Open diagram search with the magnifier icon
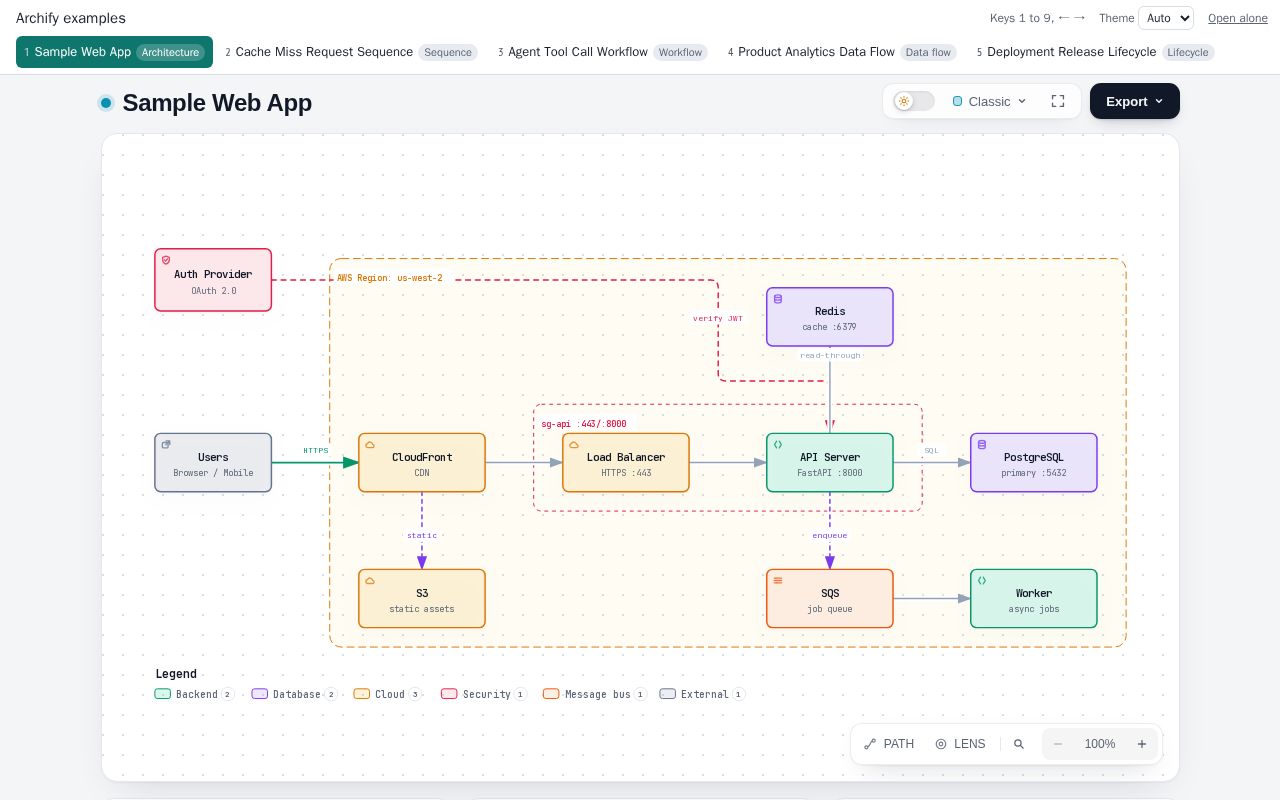The image size is (1280, 800). pos(1019,744)
